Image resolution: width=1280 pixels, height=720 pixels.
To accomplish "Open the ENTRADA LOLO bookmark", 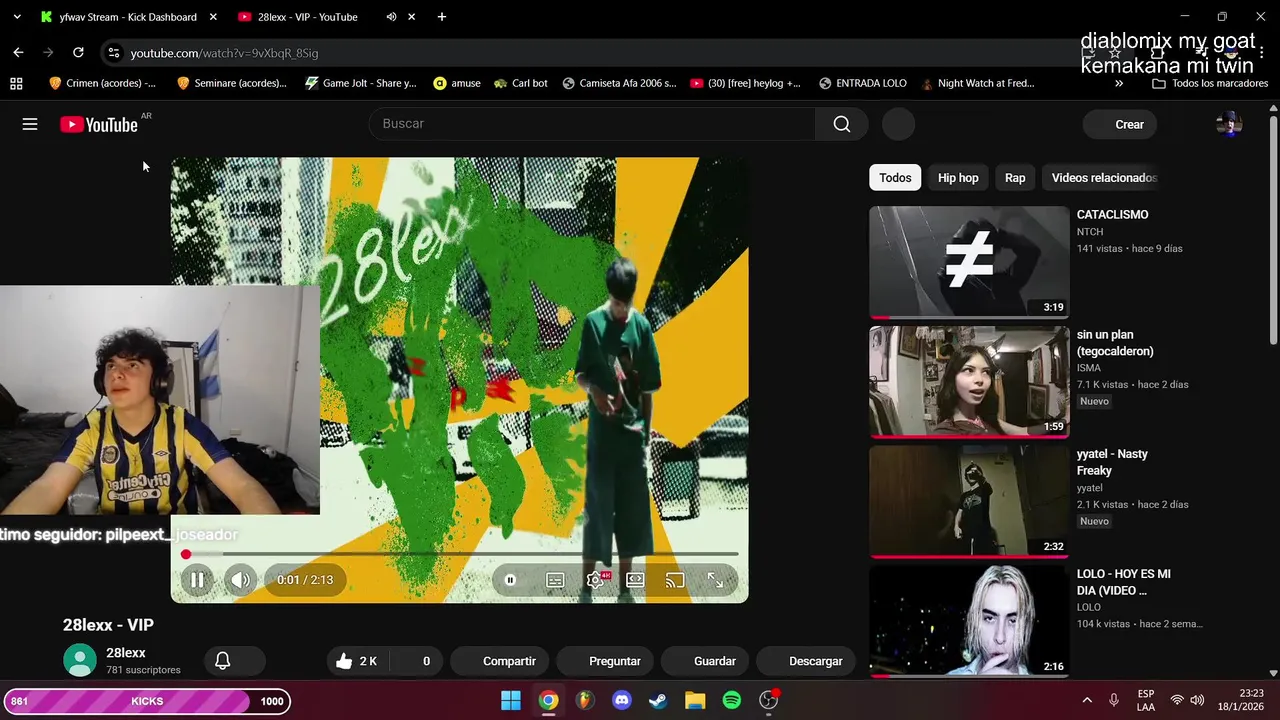I will [863, 83].
